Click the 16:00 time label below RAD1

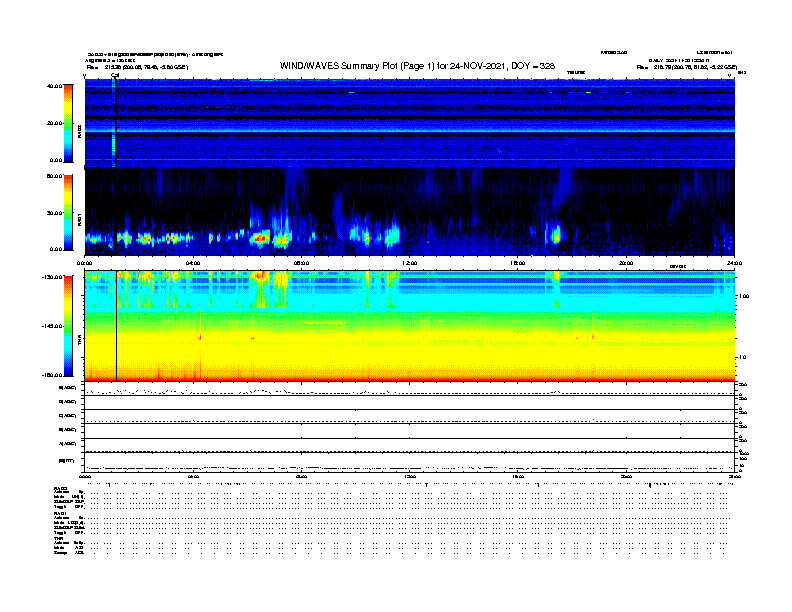click(x=518, y=263)
